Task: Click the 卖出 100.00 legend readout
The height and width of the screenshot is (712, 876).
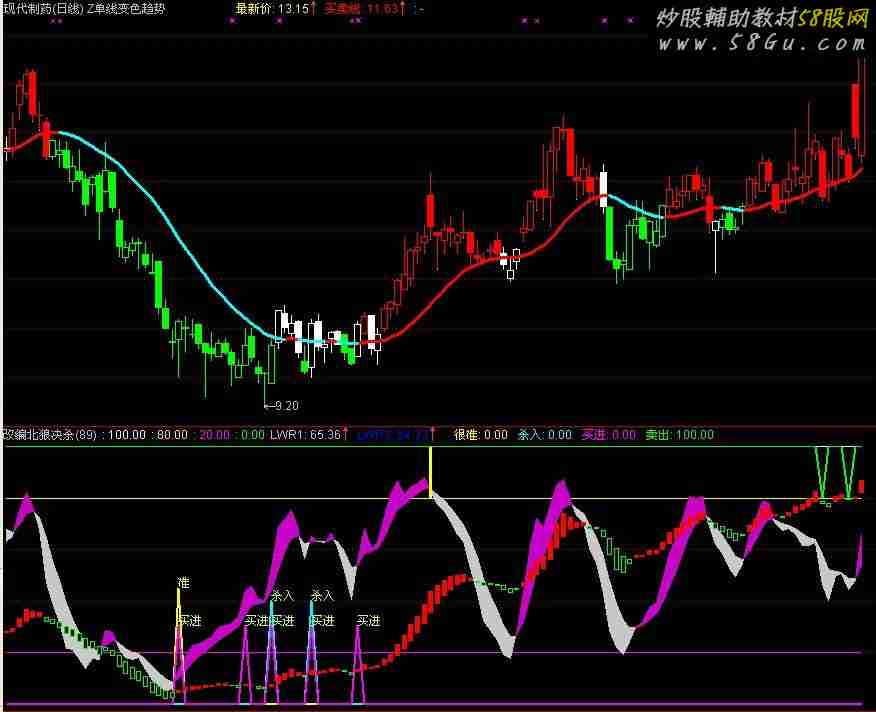Action: click(x=679, y=435)
